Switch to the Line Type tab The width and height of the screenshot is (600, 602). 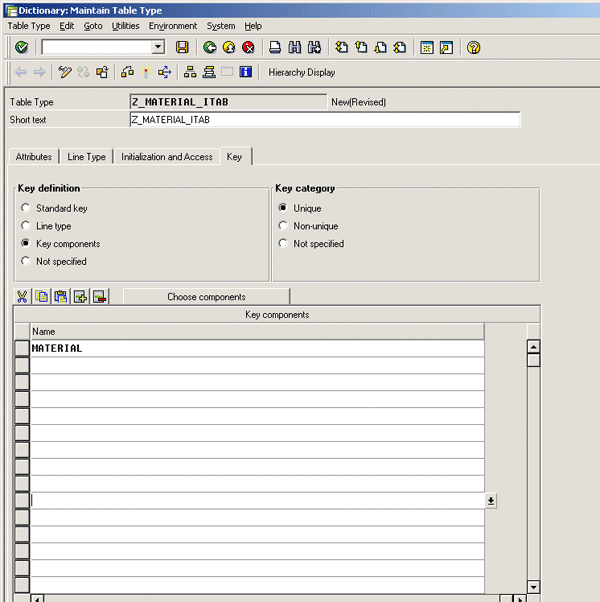point(86,157)
